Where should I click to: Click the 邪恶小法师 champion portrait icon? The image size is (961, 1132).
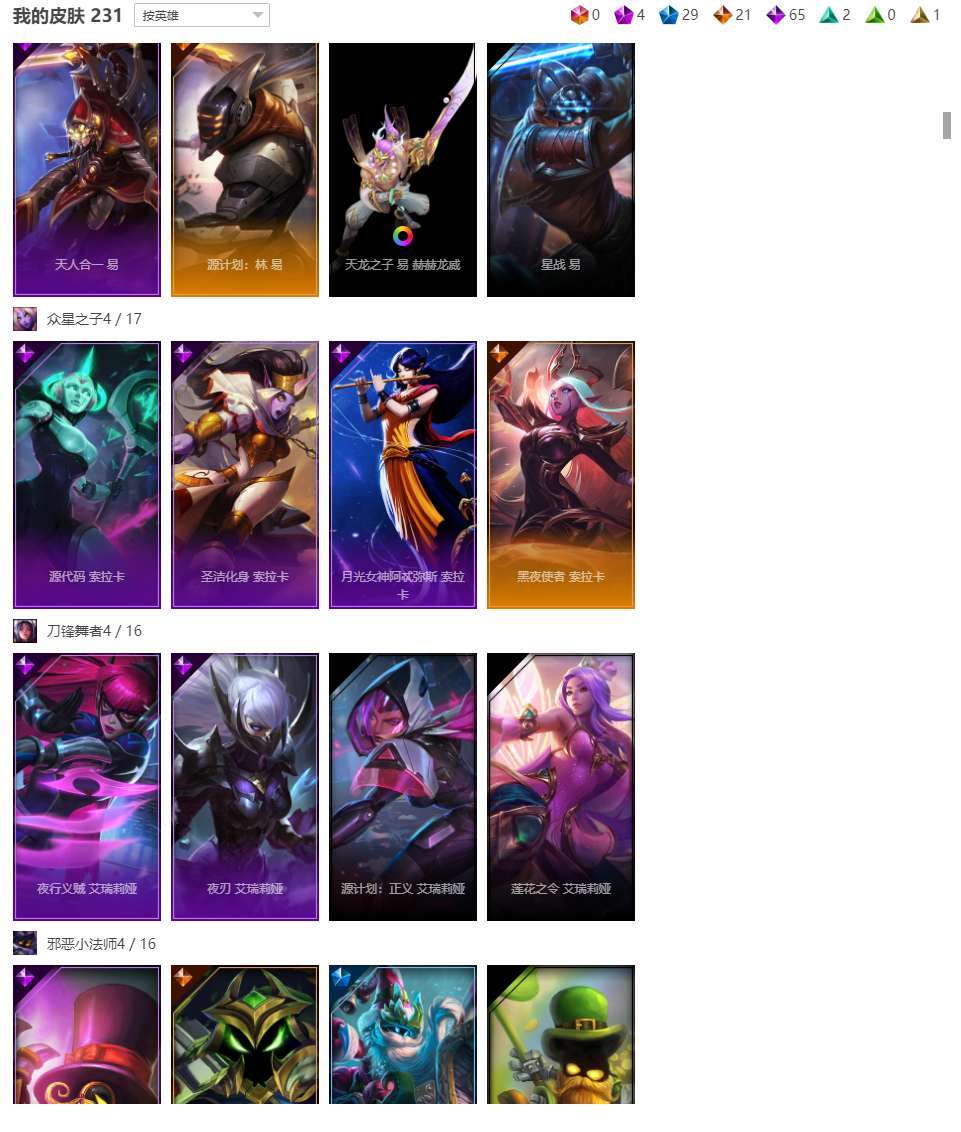pyautogui.click(x=25, y=944)
